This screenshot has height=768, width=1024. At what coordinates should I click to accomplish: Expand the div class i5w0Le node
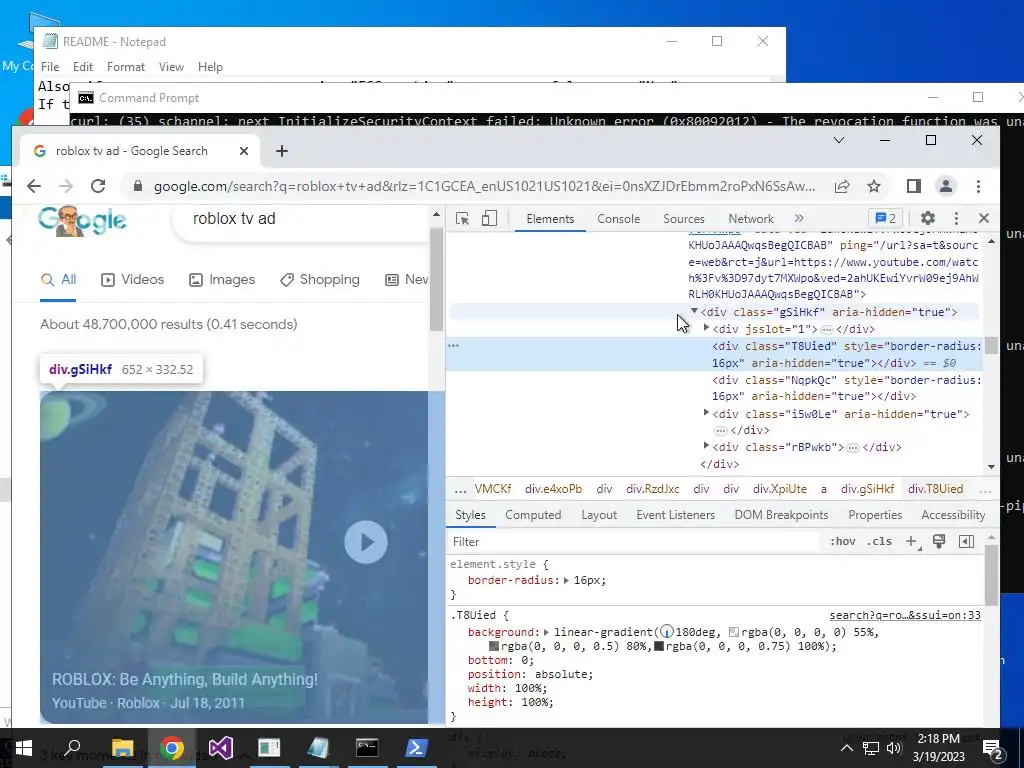click(706, 413)
